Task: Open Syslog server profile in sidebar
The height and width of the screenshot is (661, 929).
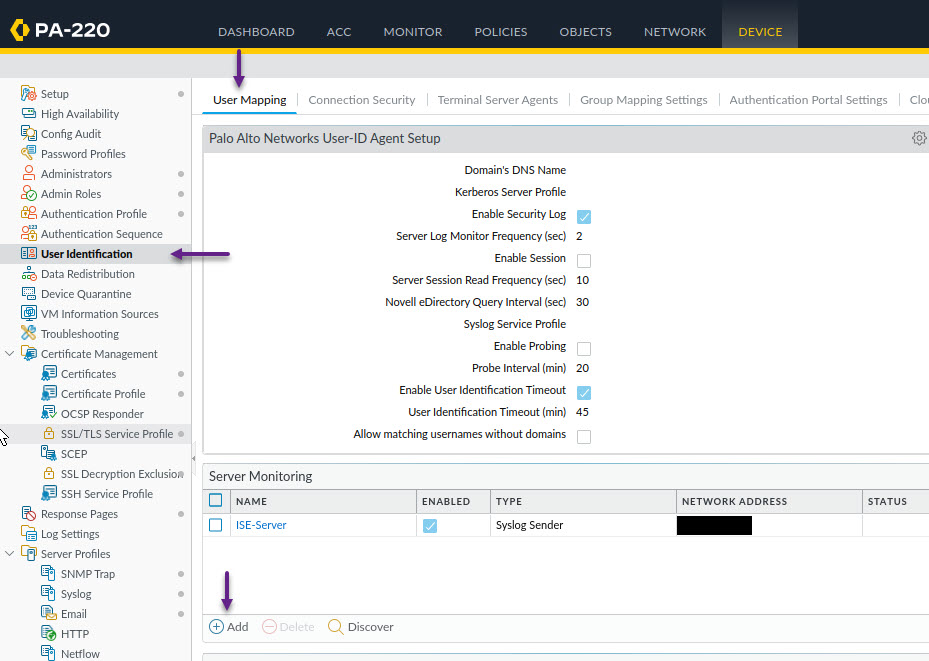Action: click(76, 593)
